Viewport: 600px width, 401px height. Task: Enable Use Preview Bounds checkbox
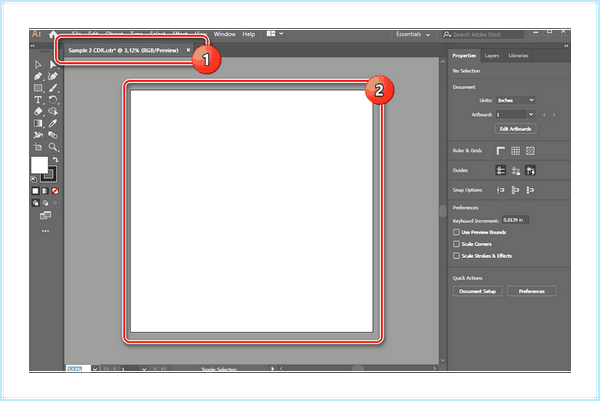(456, 232)
